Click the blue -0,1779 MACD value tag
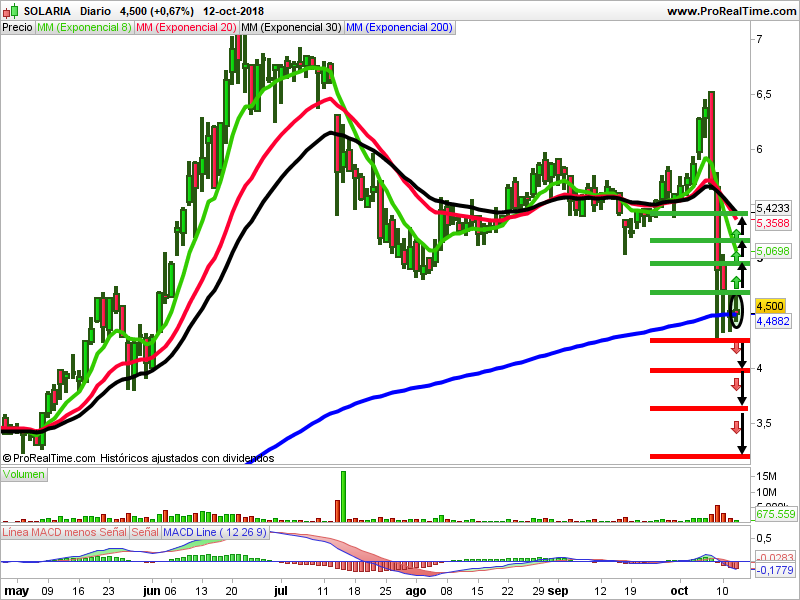This screenshot has width=800, height=600. tap(774, 570)
